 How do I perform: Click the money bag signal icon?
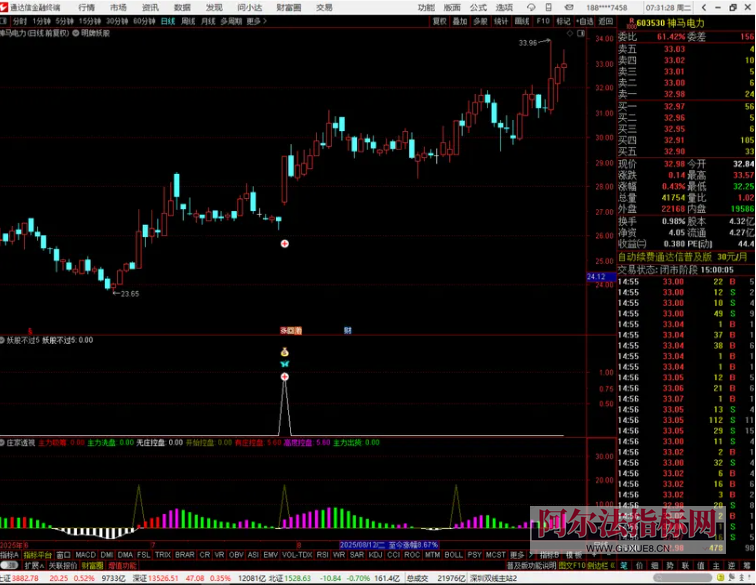coord(284,352)
